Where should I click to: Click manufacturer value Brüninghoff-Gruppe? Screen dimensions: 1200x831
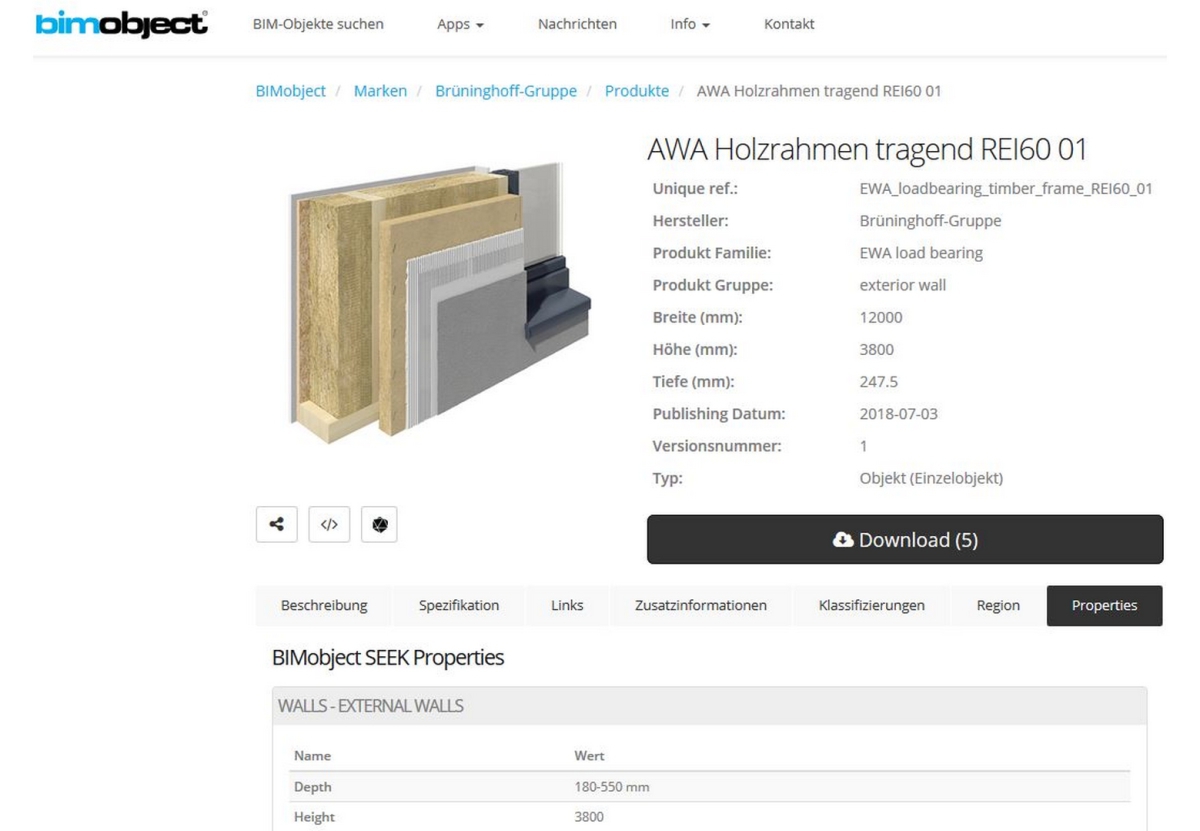pos(930,221)
